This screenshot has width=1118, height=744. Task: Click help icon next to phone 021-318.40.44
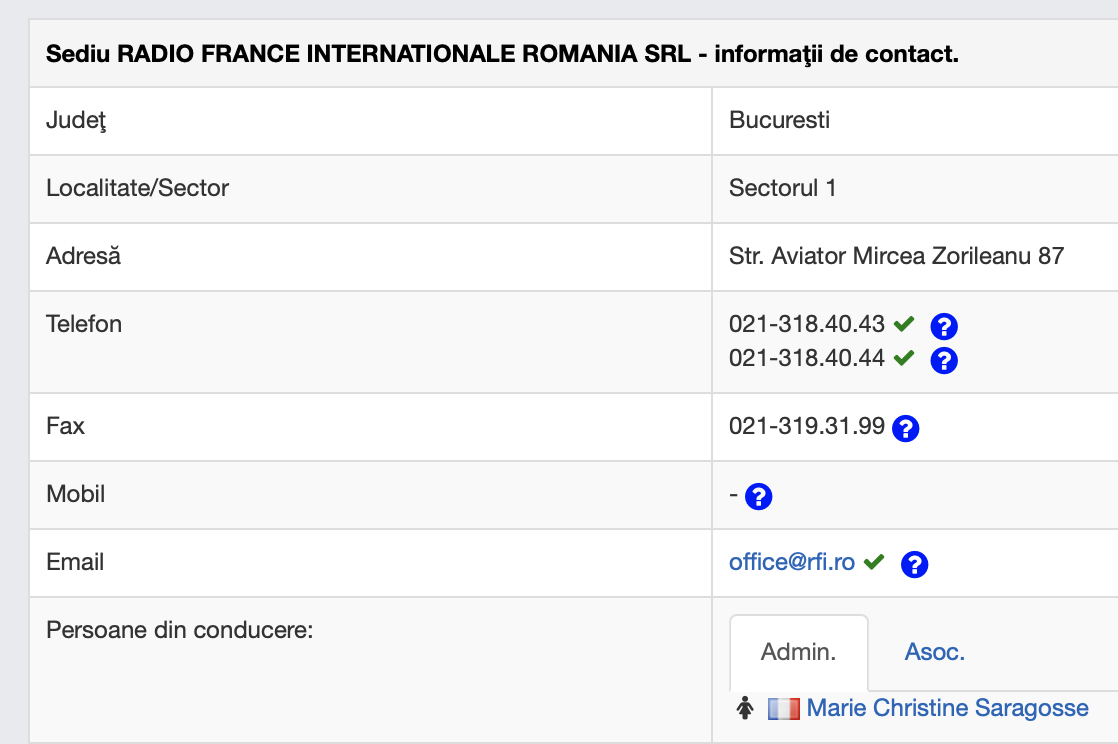click(944, 360)
